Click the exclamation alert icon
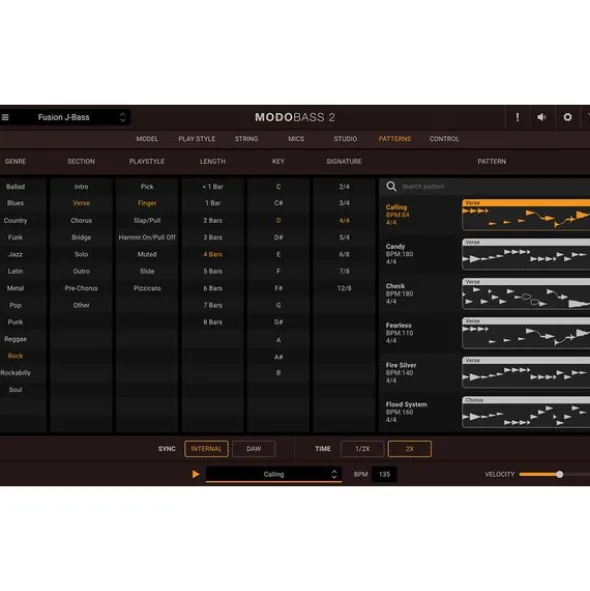This screenshot has width=590, height=591. (x=518, y=117)
